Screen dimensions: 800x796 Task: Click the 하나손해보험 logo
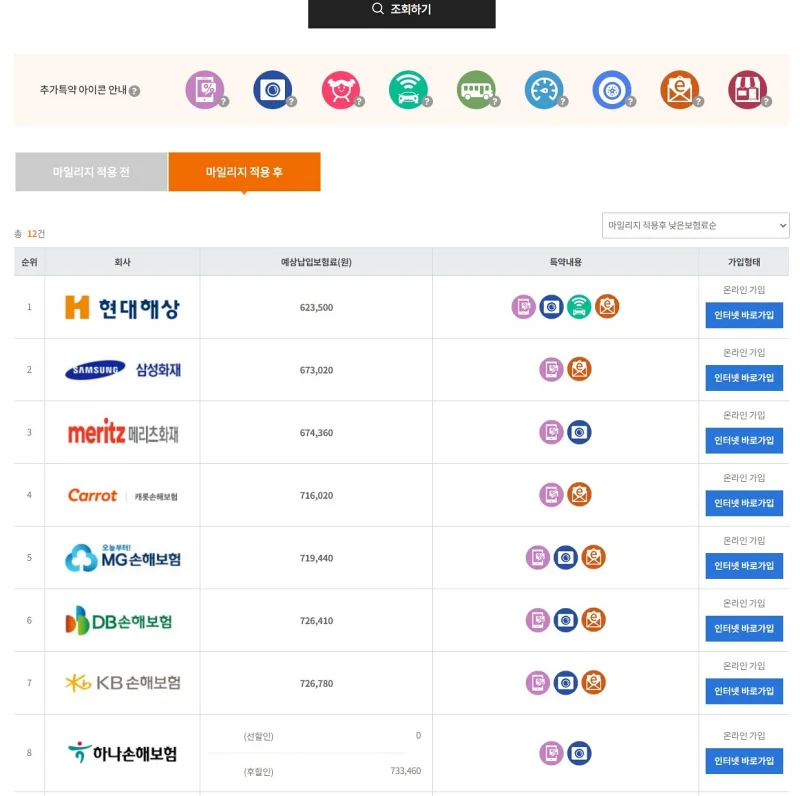point(122,753)
